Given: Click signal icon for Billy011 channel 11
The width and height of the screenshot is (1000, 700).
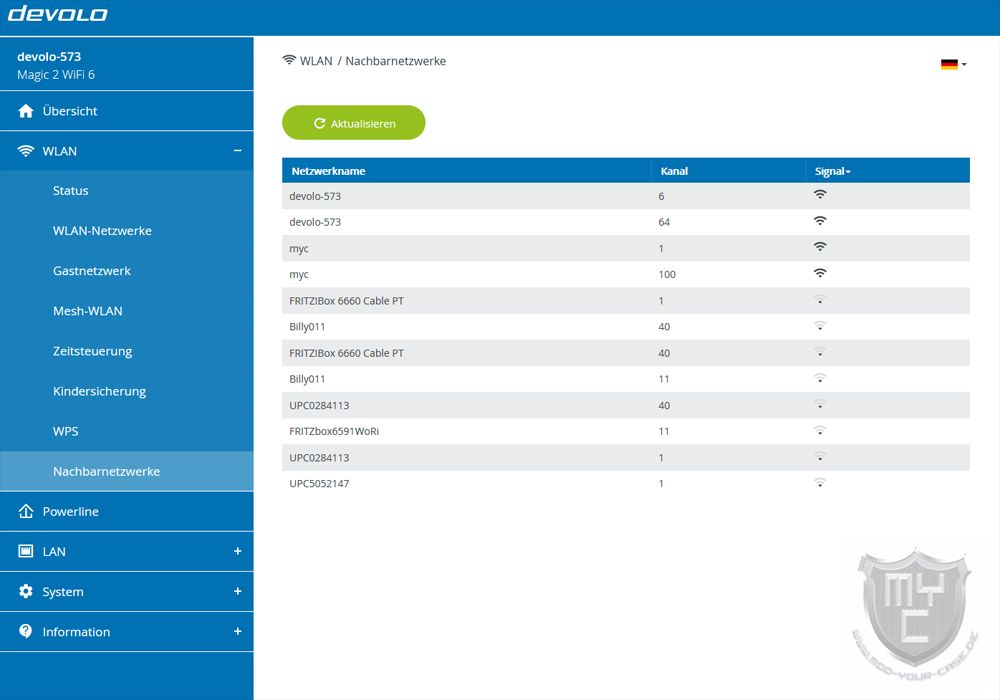Looking at the screenshot, I should (820, 378).
